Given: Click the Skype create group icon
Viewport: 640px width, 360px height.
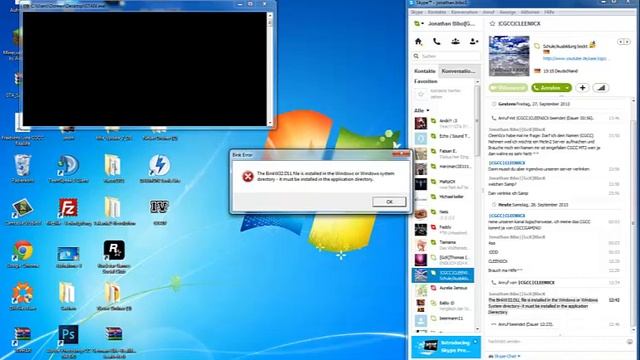Looking at the screenshot, I should [455, 41].
